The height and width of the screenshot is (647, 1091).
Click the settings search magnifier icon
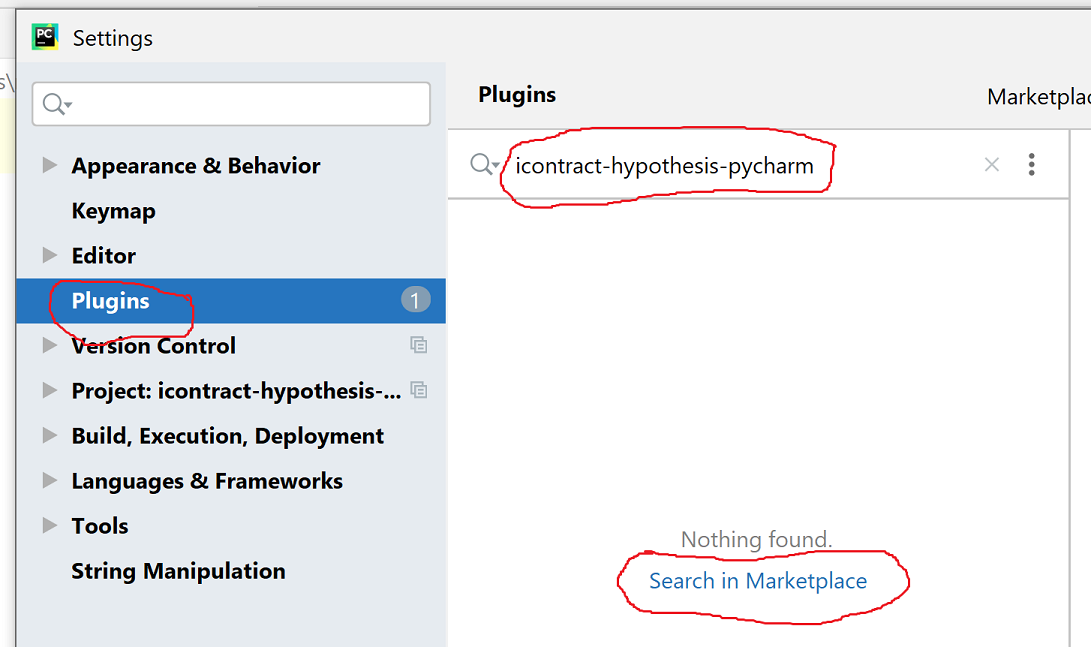(x=56, y=104)
